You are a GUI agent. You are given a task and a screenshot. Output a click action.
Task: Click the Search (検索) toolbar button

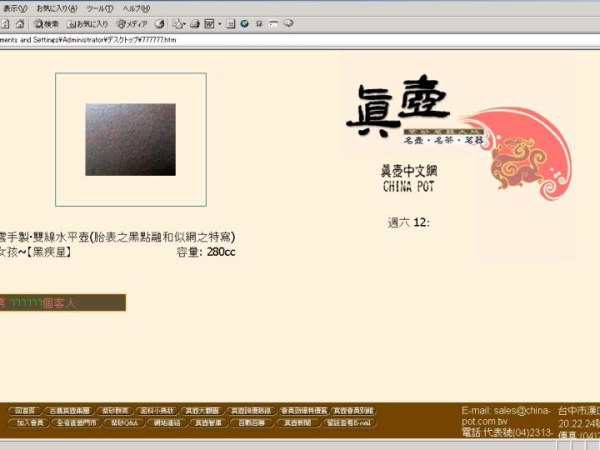point(46,22)
